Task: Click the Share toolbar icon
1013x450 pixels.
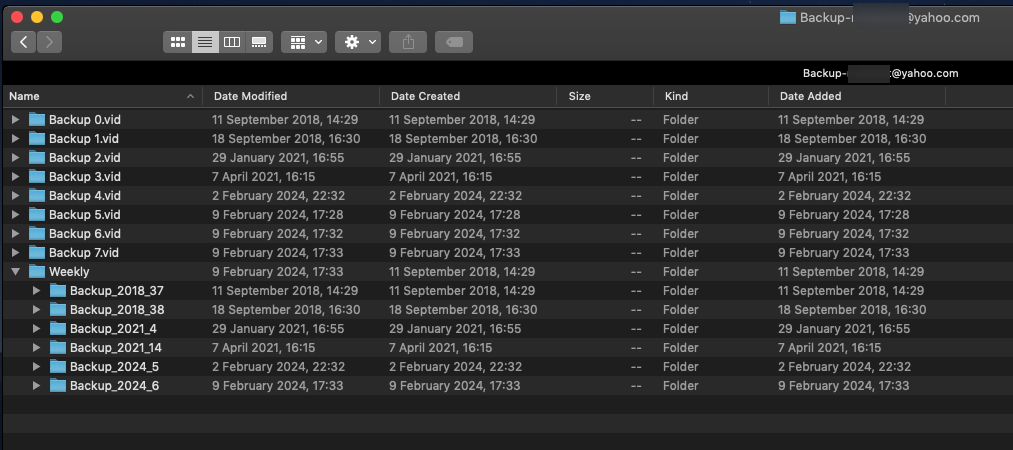Action: coord(408,42)
